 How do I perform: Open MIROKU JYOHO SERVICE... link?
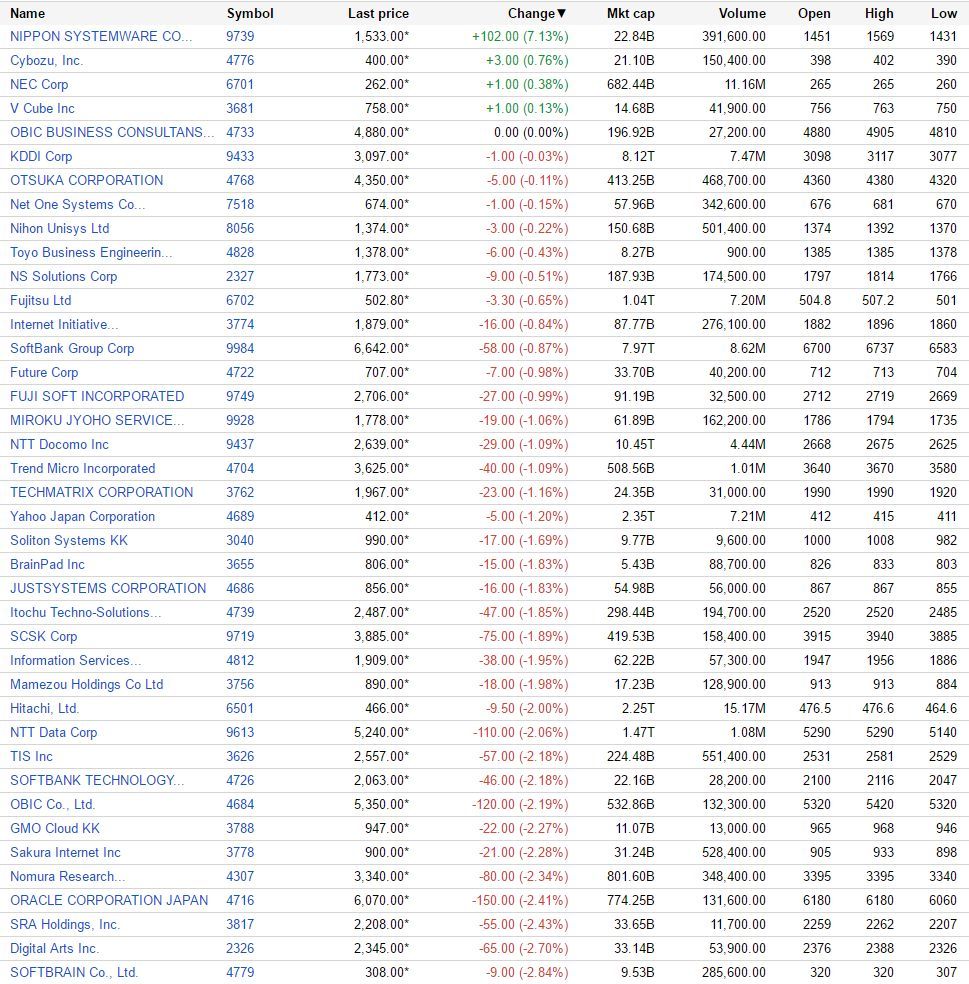[97, 420]
